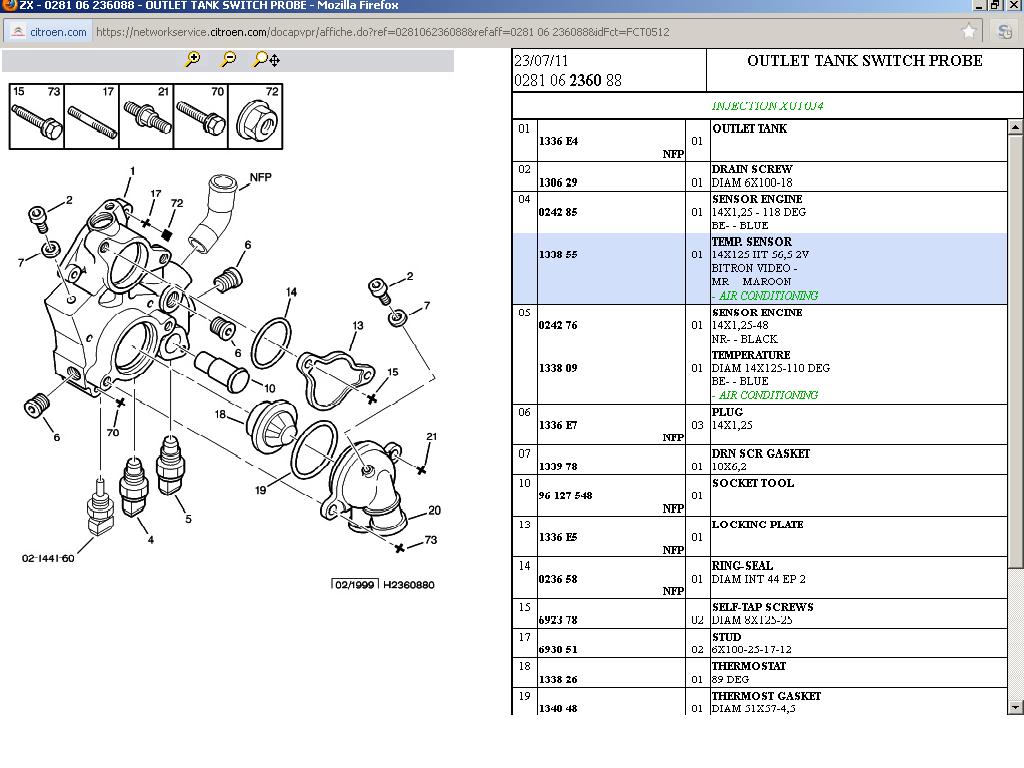
Task: Click the THERMOST GASKET description
Action: click(767, 696)
